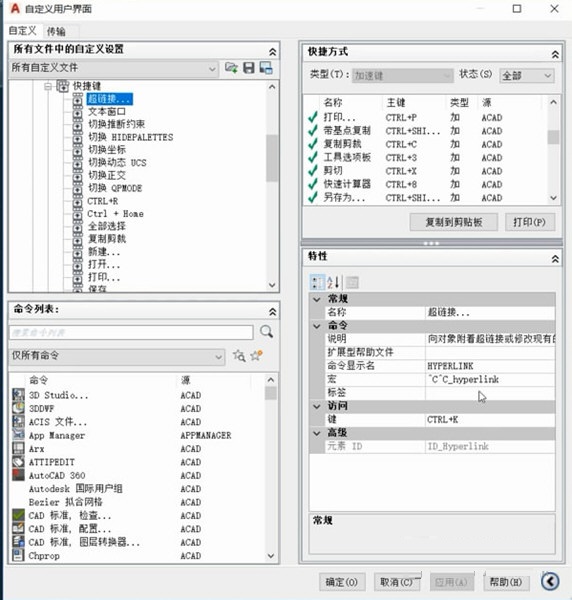Click the property pages icon in properties toolbar
This screenshot has height=600, width=572.
tap(352, 282)
